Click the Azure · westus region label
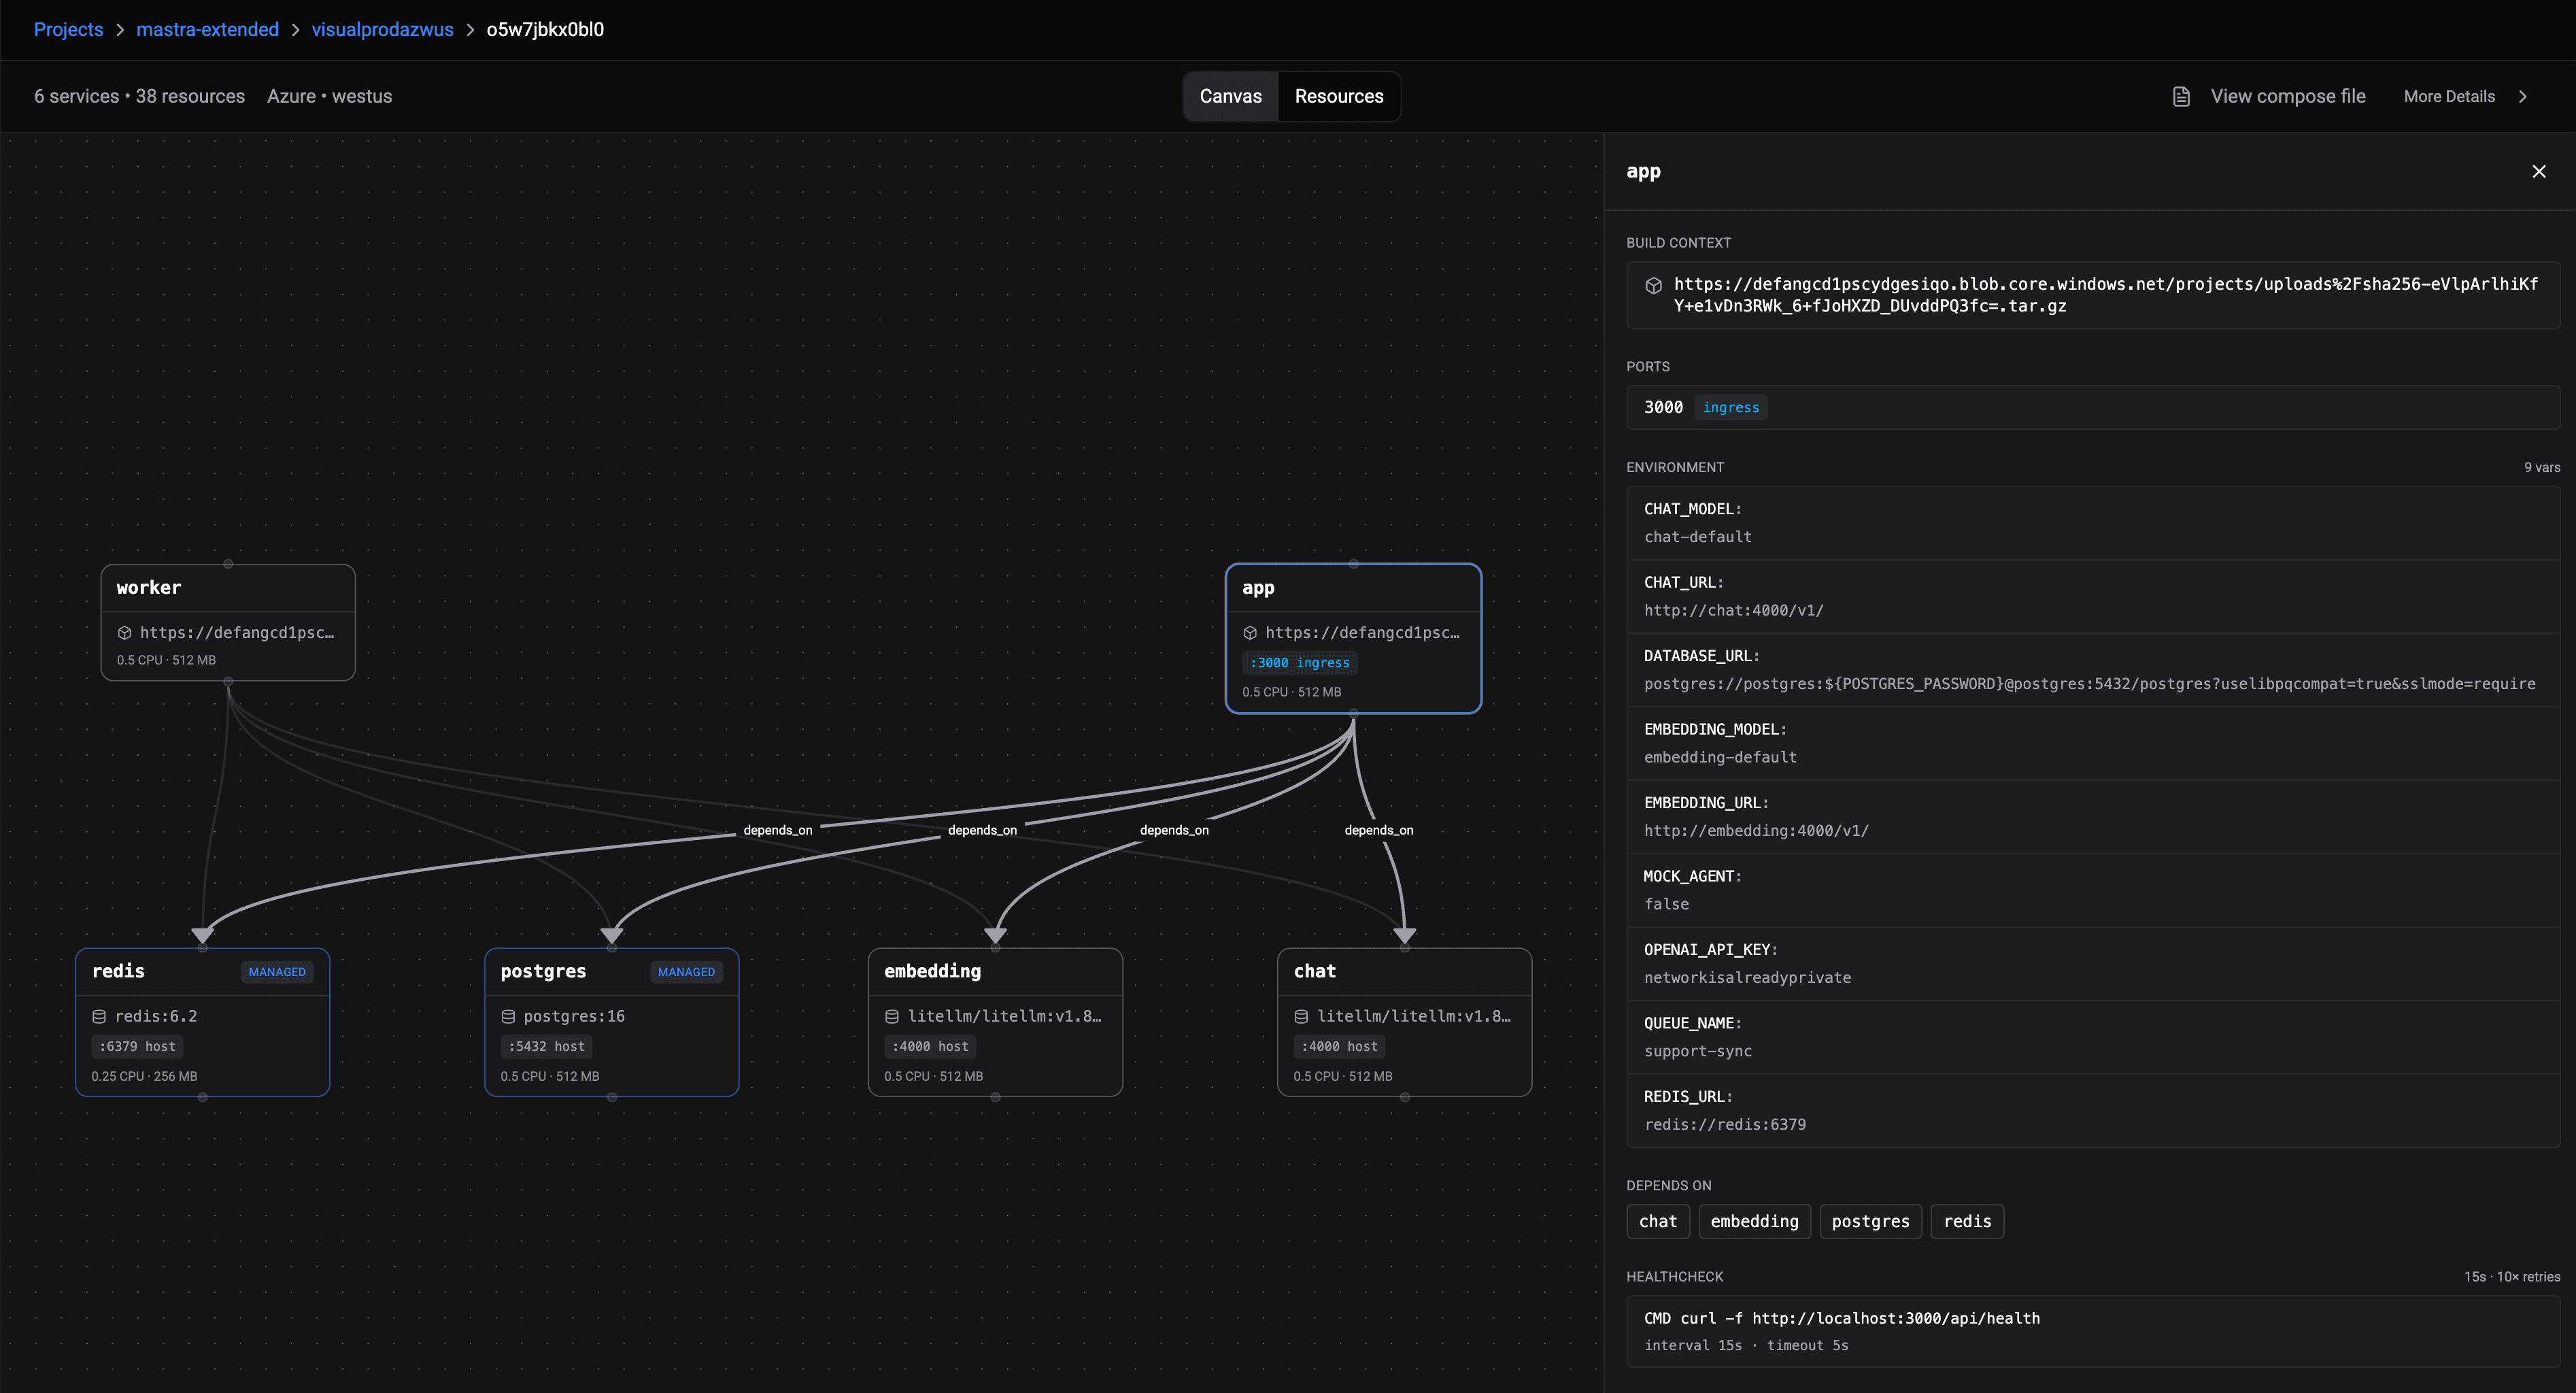 tap(329, 97)
